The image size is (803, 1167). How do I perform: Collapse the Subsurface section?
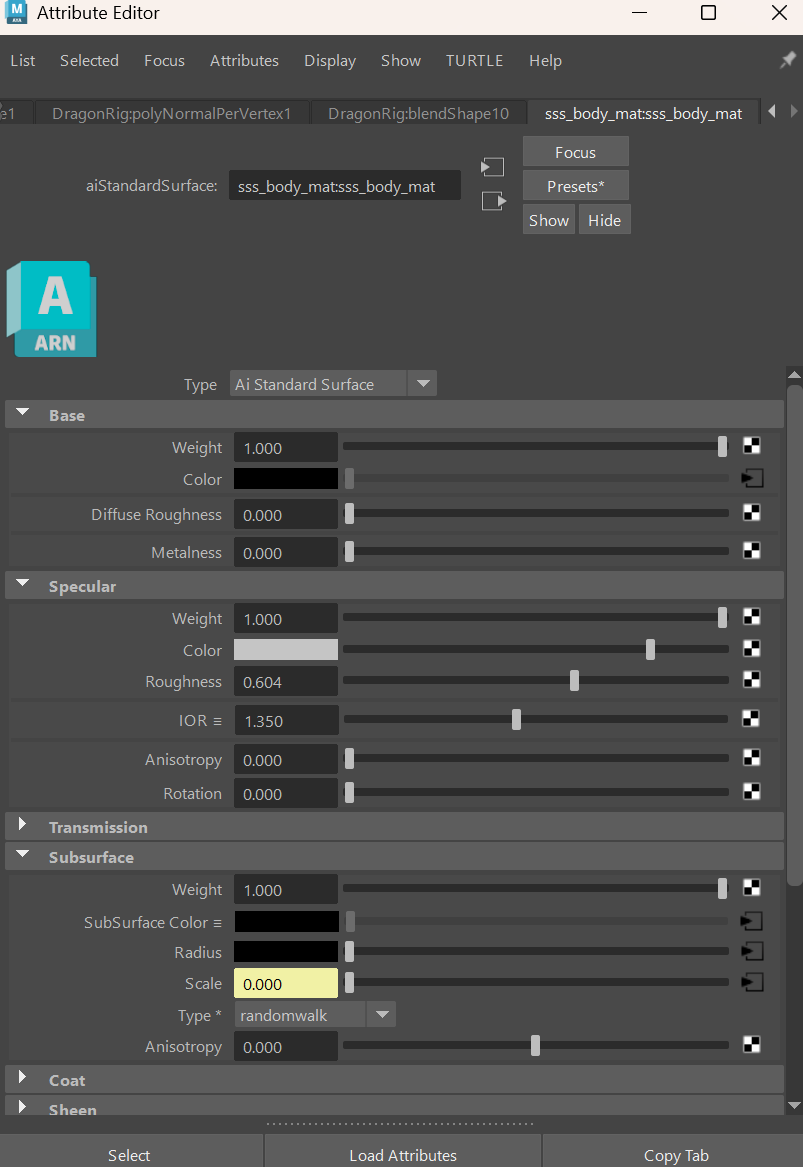(x=22, y=855)
